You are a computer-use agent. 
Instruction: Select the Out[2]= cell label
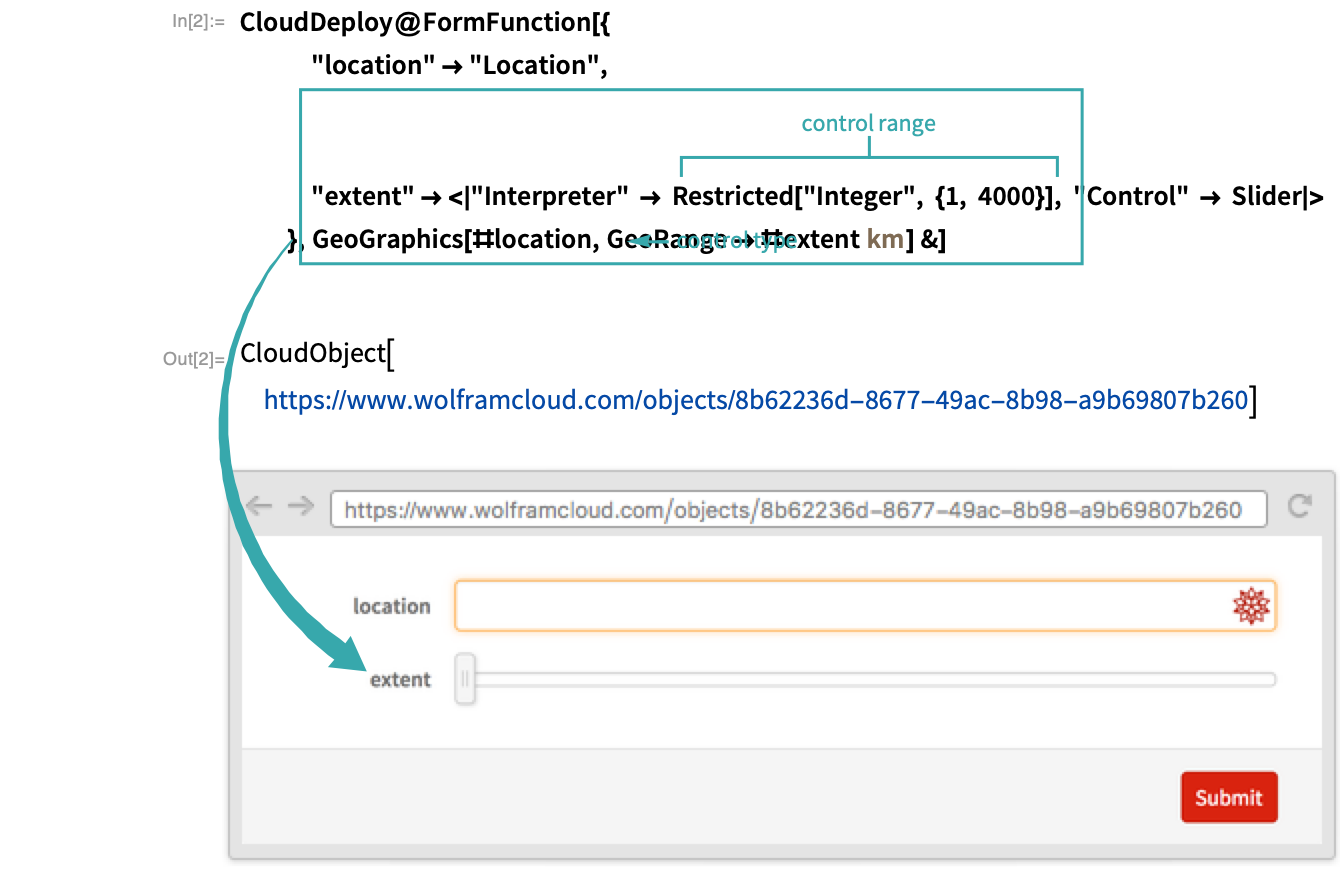[194, 359]
